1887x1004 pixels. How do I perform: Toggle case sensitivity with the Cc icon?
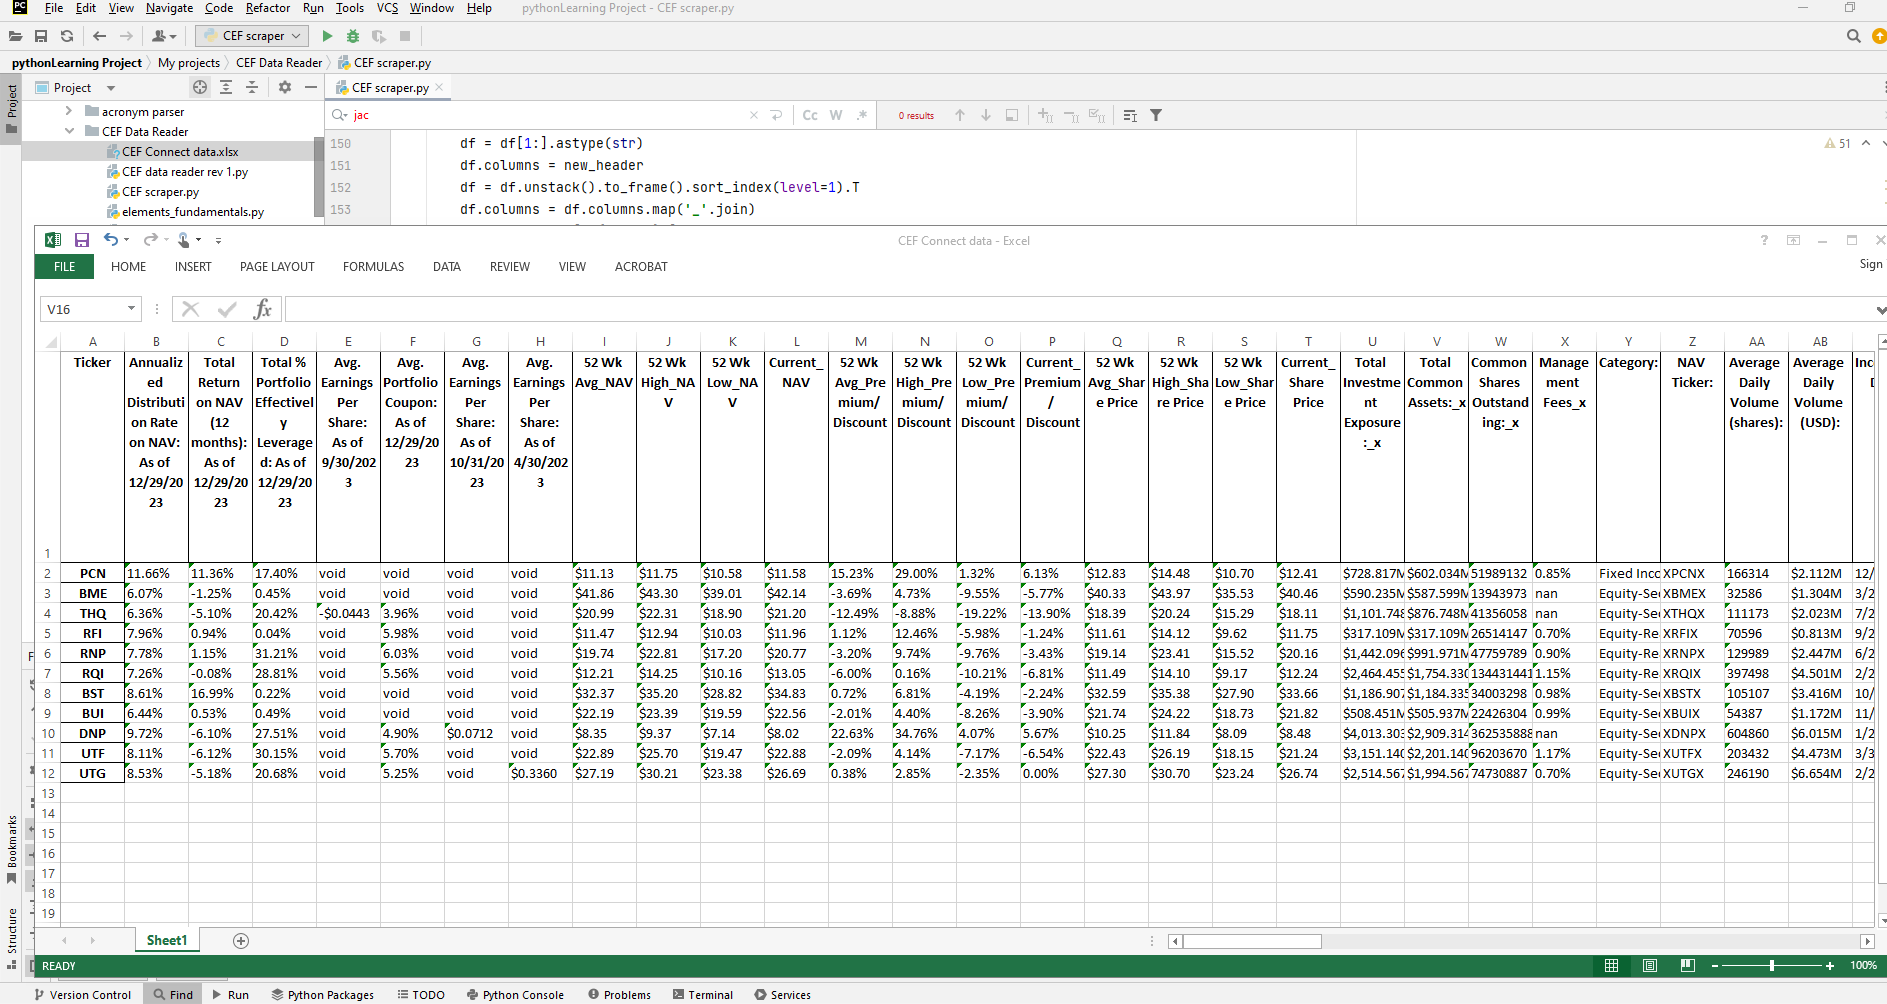point(810,115)
